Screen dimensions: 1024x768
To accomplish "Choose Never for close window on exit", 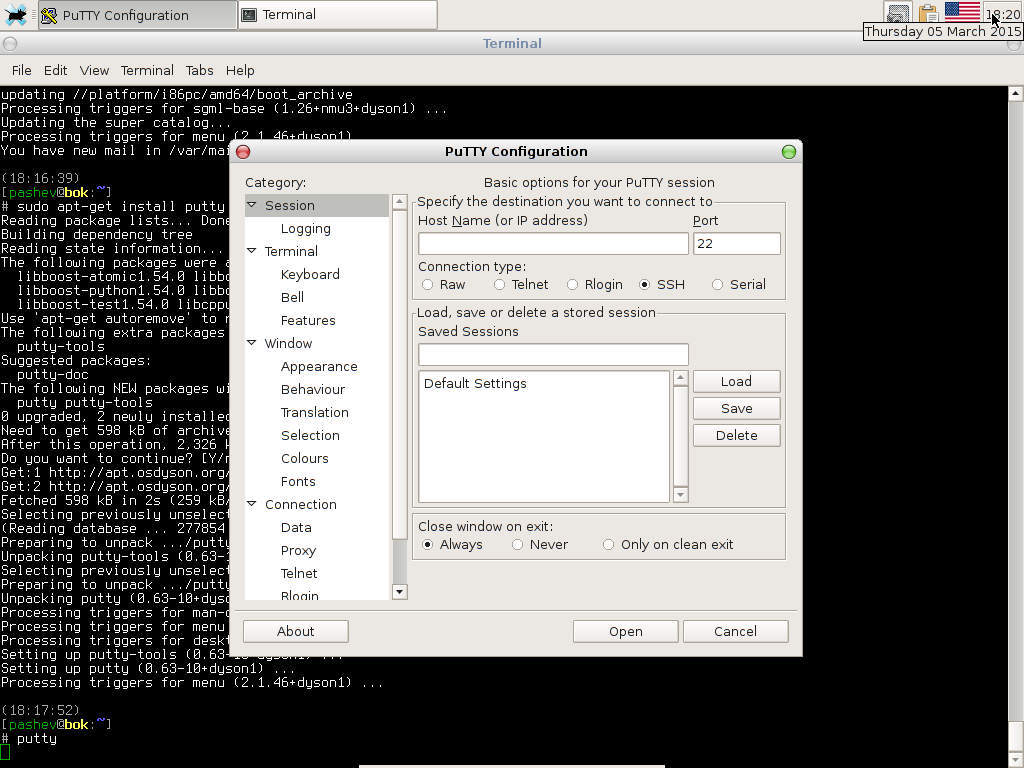I will click(x=518, y=545).
